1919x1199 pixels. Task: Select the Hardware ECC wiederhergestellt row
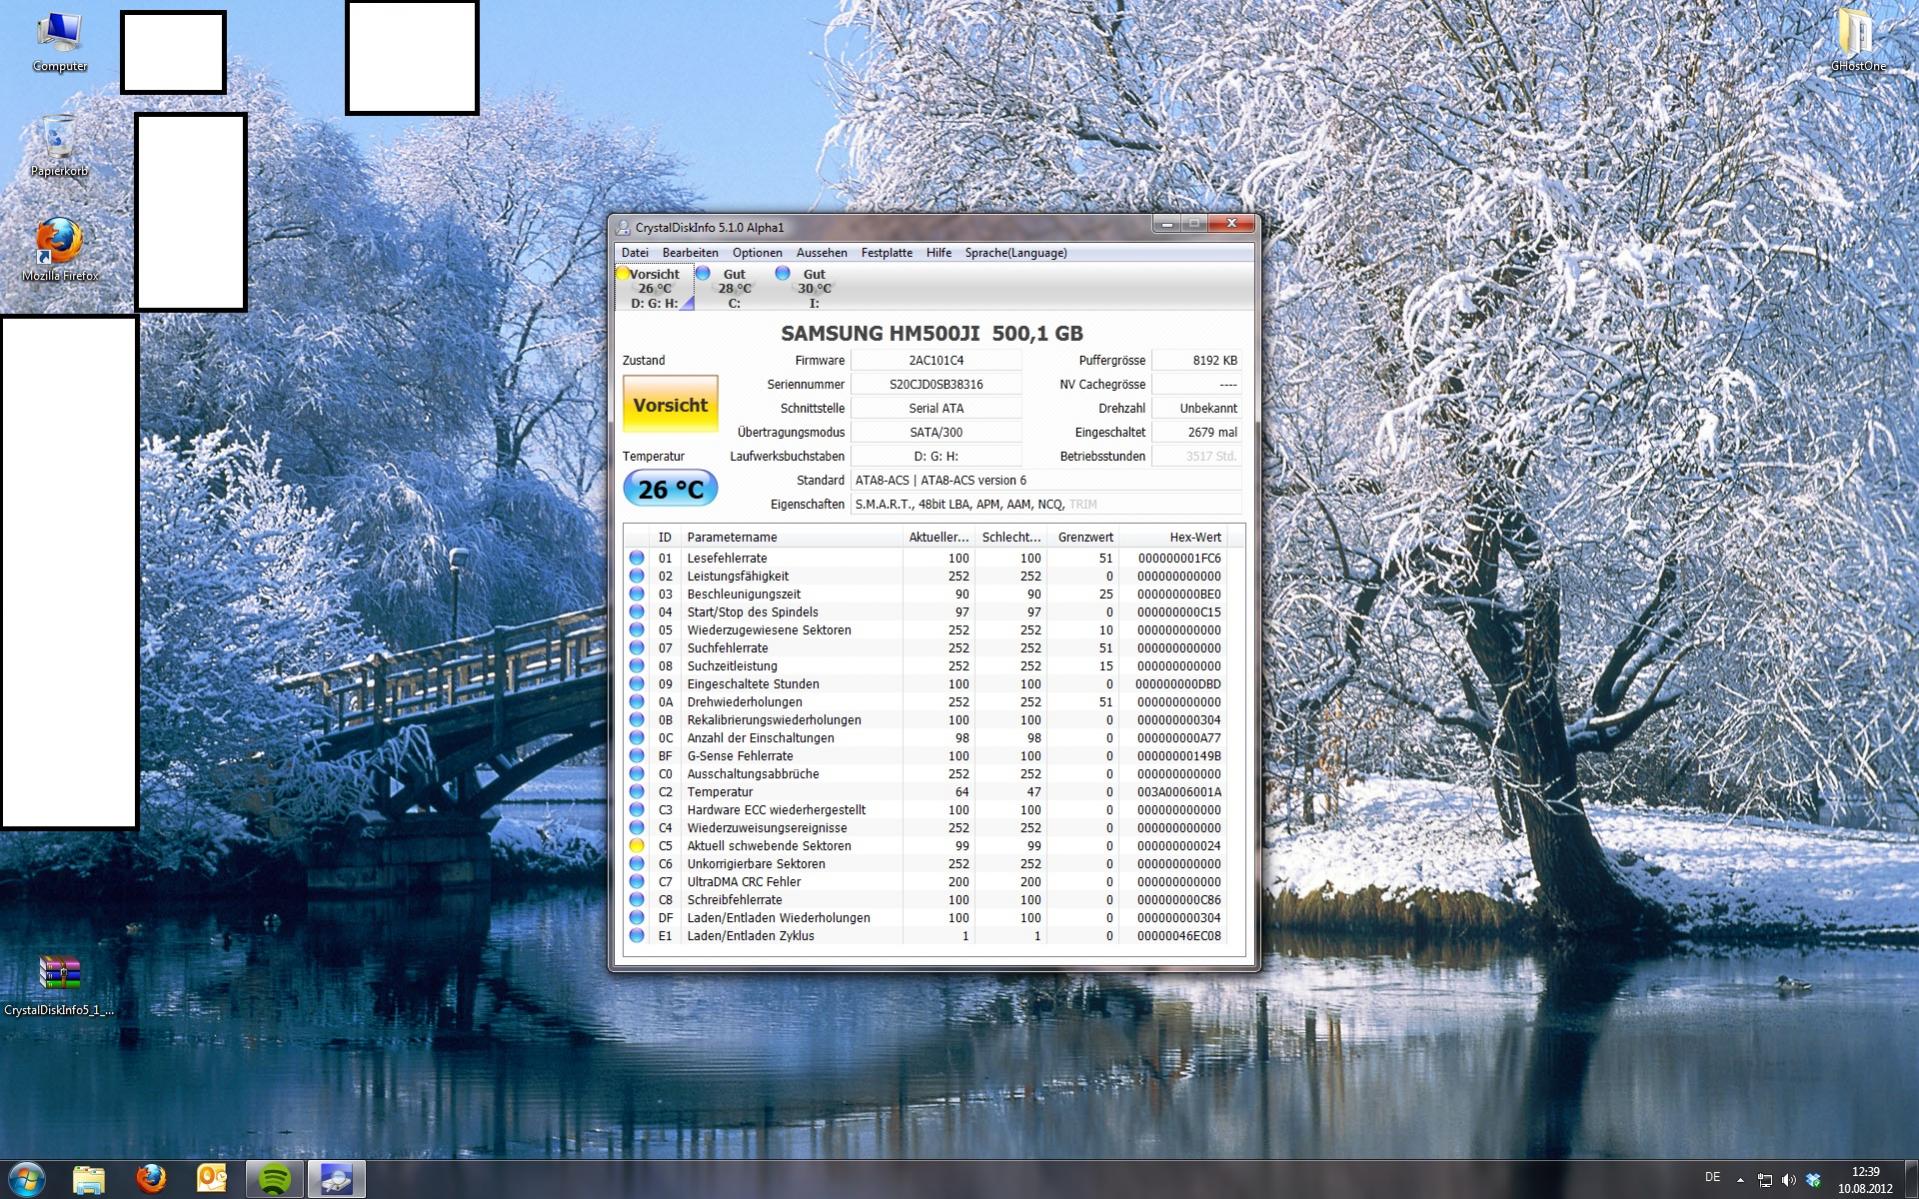935,810
